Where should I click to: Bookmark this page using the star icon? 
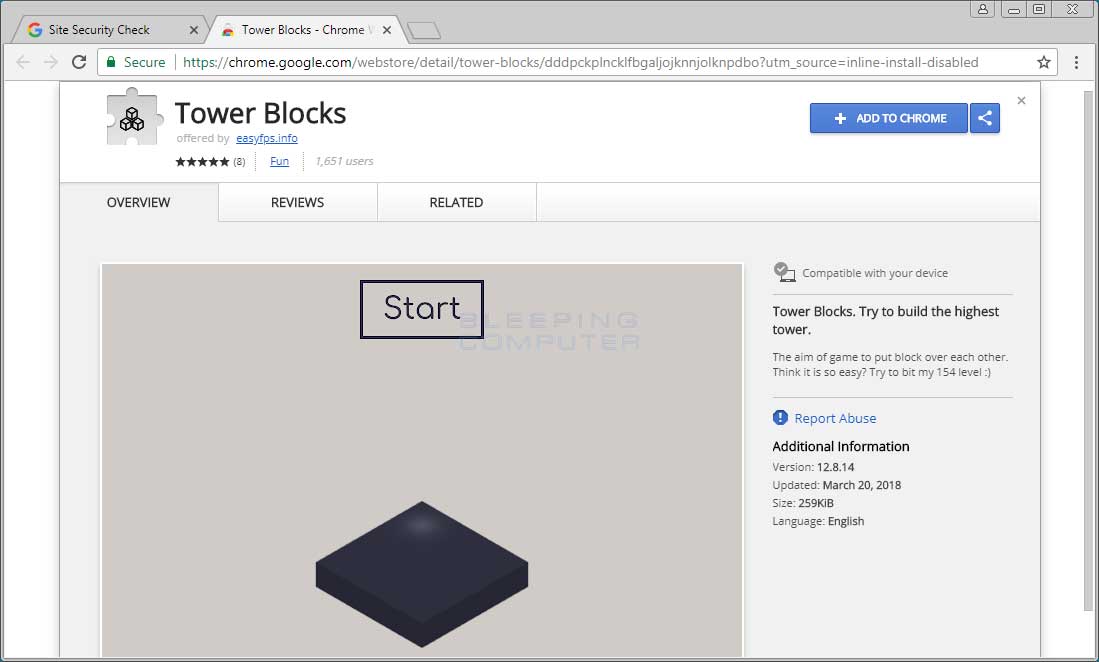(1043, 62)
